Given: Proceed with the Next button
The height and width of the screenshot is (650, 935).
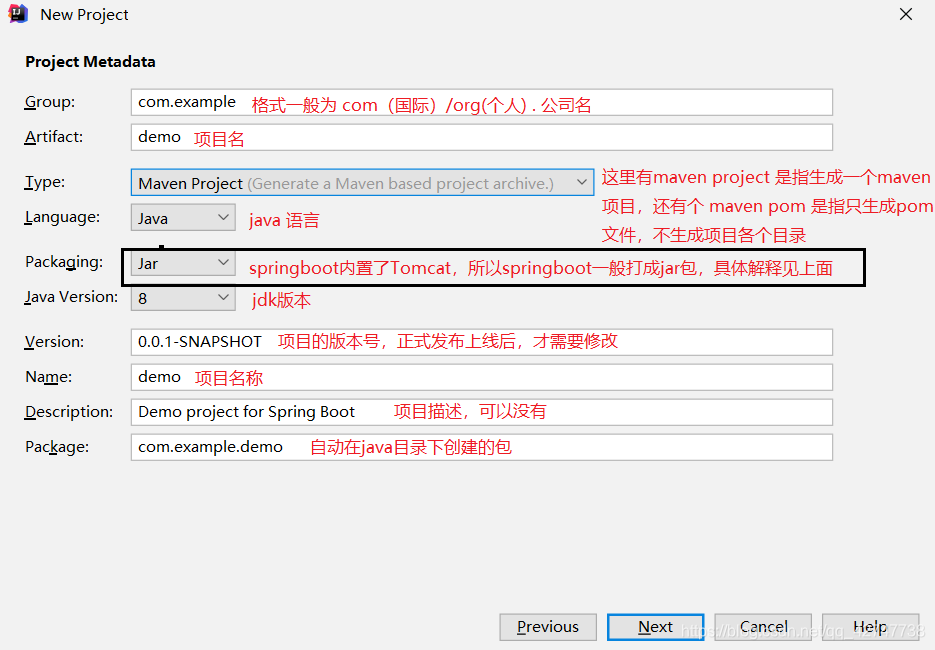Looking at the screenshot, I should tap(655, 627).
